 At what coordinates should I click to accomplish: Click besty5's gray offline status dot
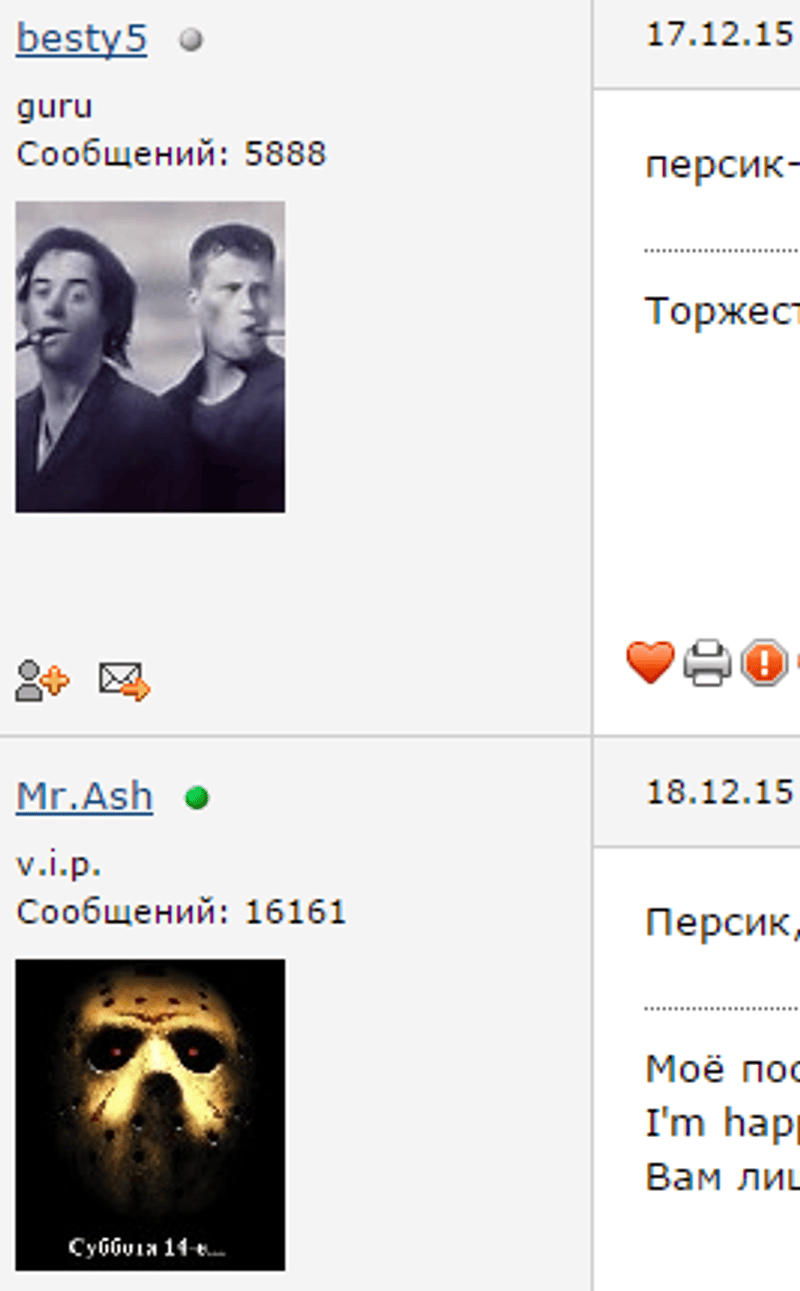coord(191,40)
